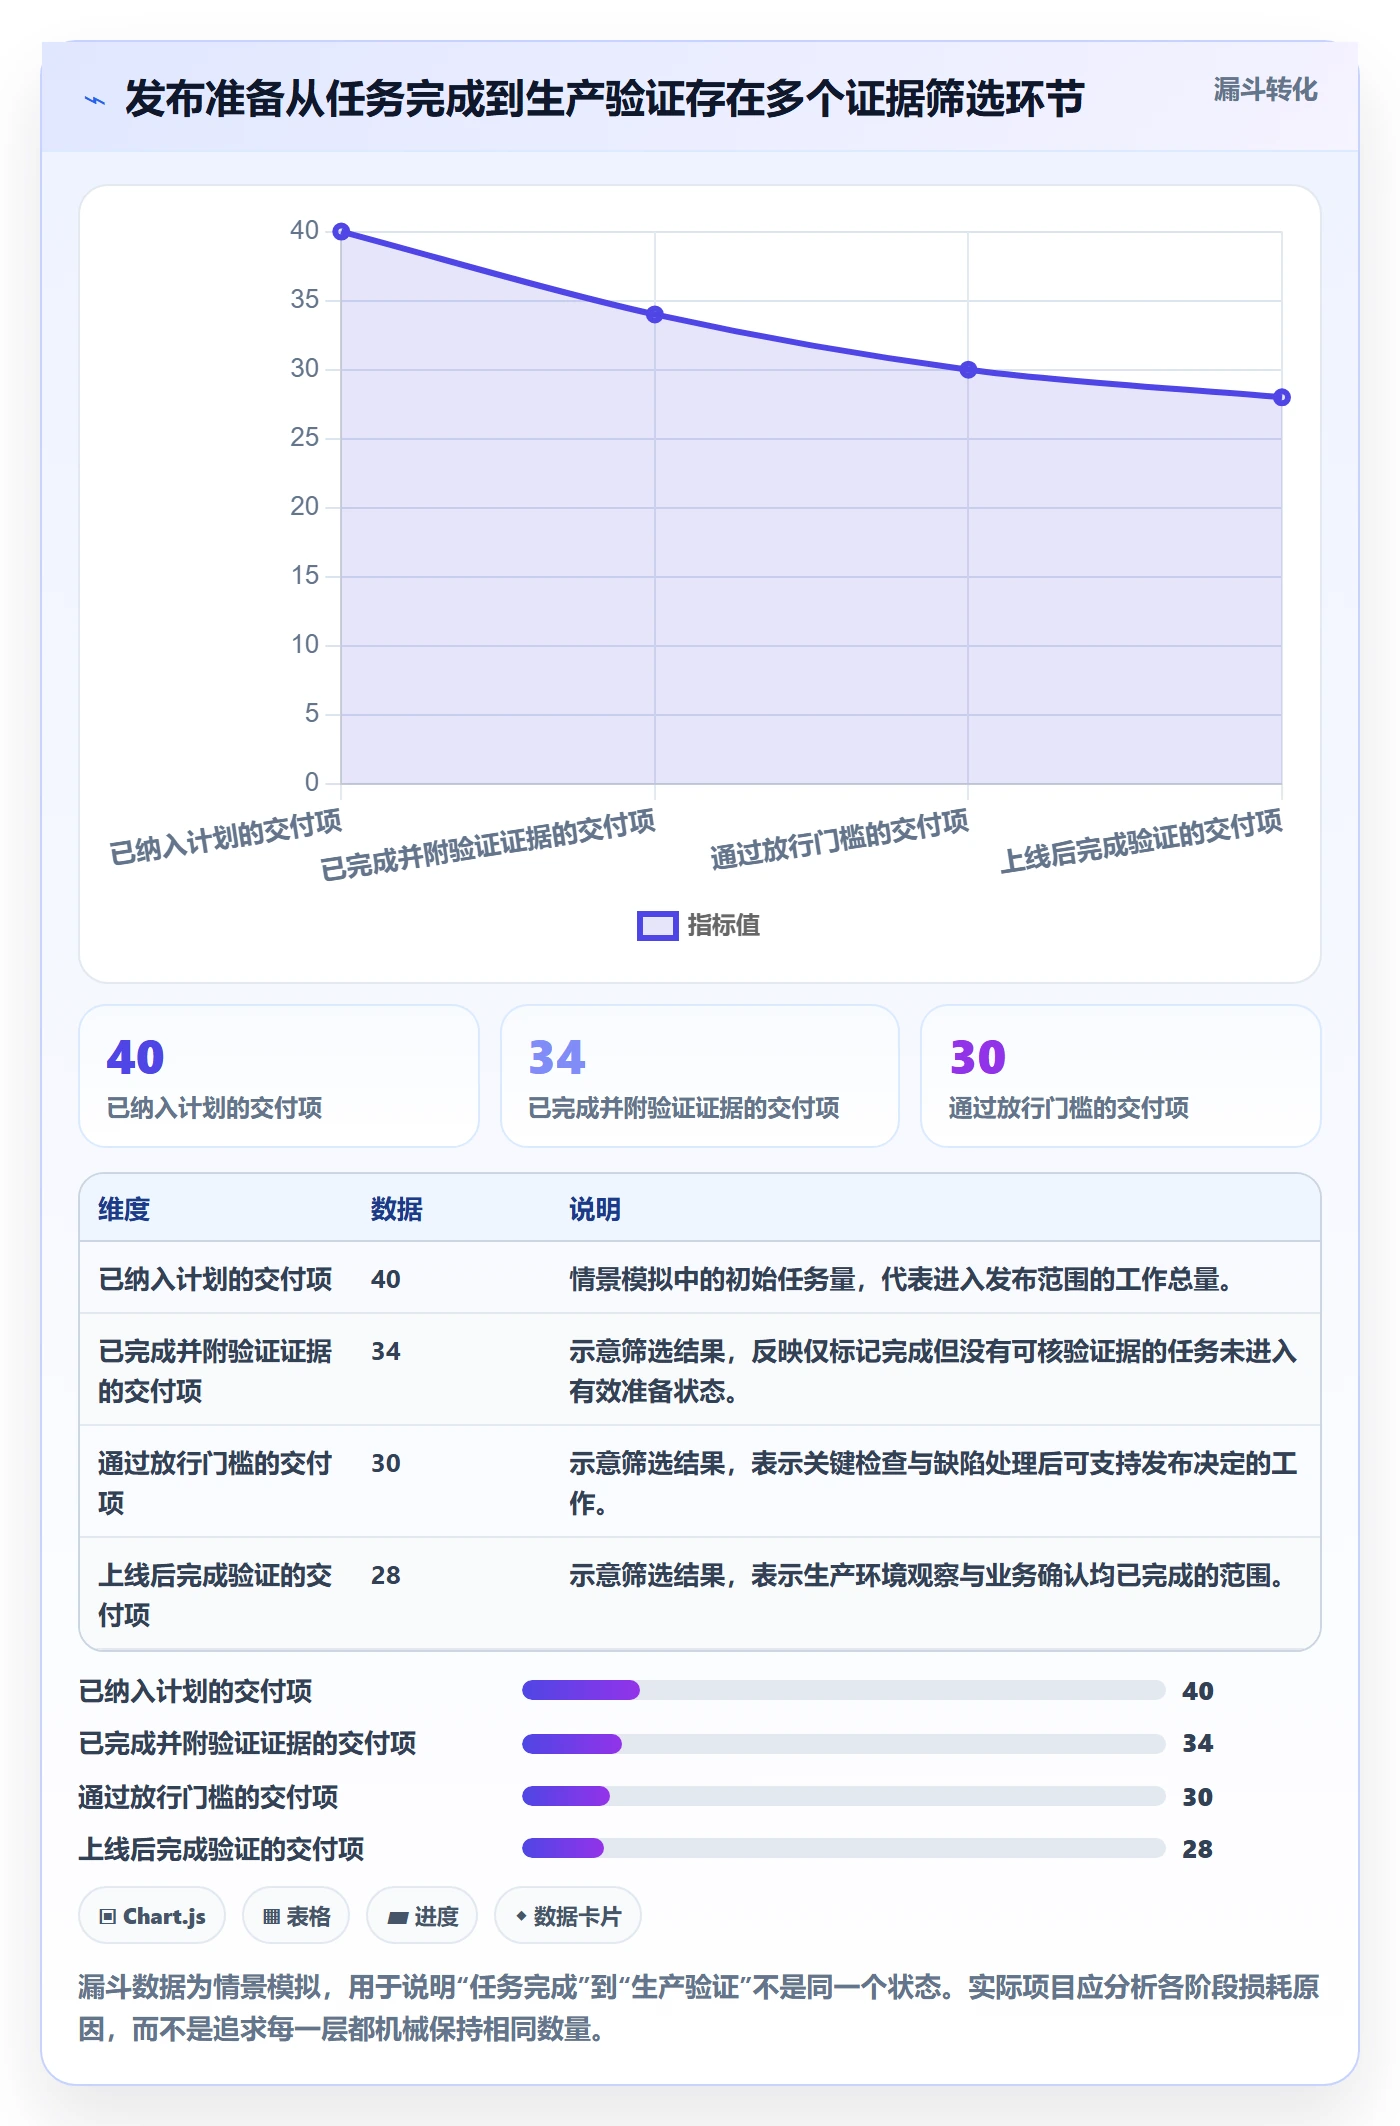Click the main title heading text

click(605, 99)
